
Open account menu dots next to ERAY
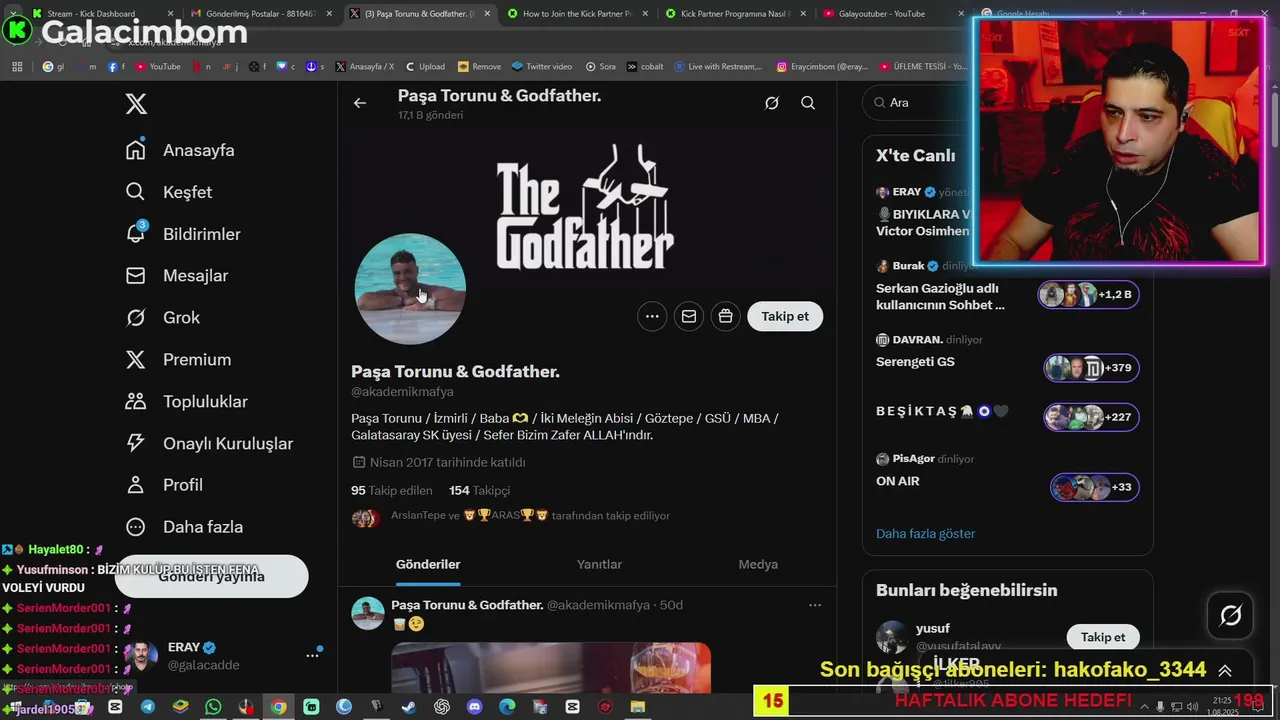312,655
